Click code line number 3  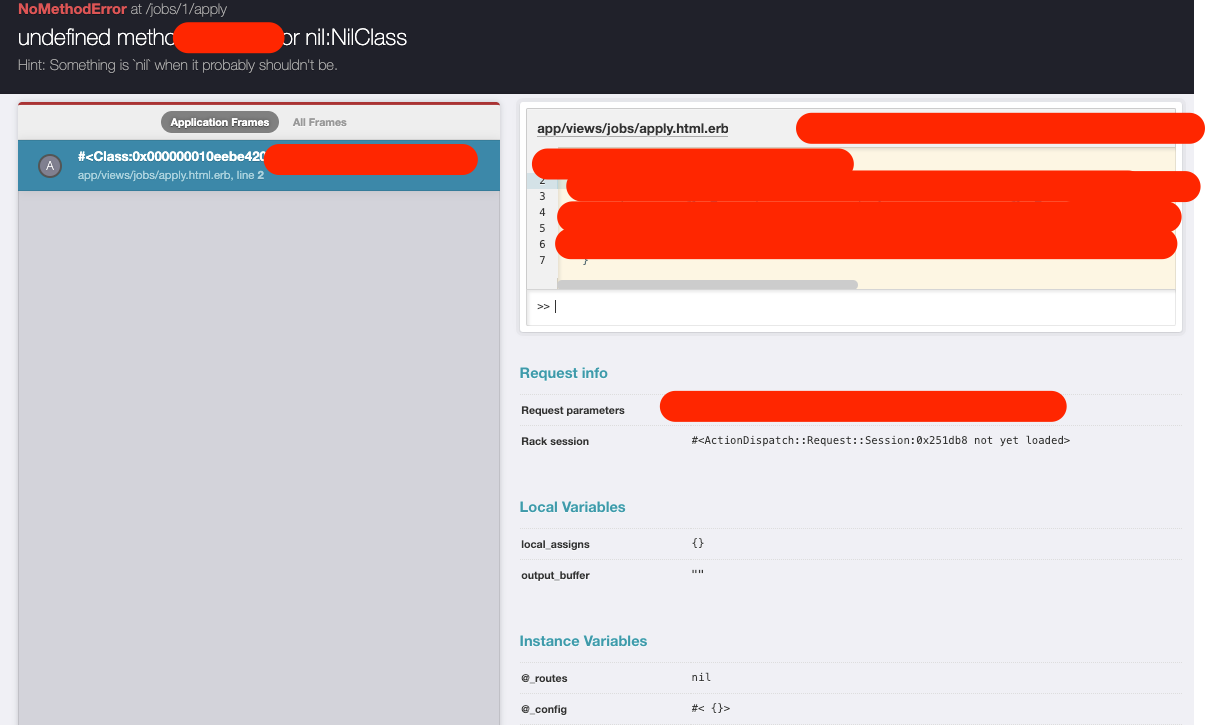click(542, 197)
